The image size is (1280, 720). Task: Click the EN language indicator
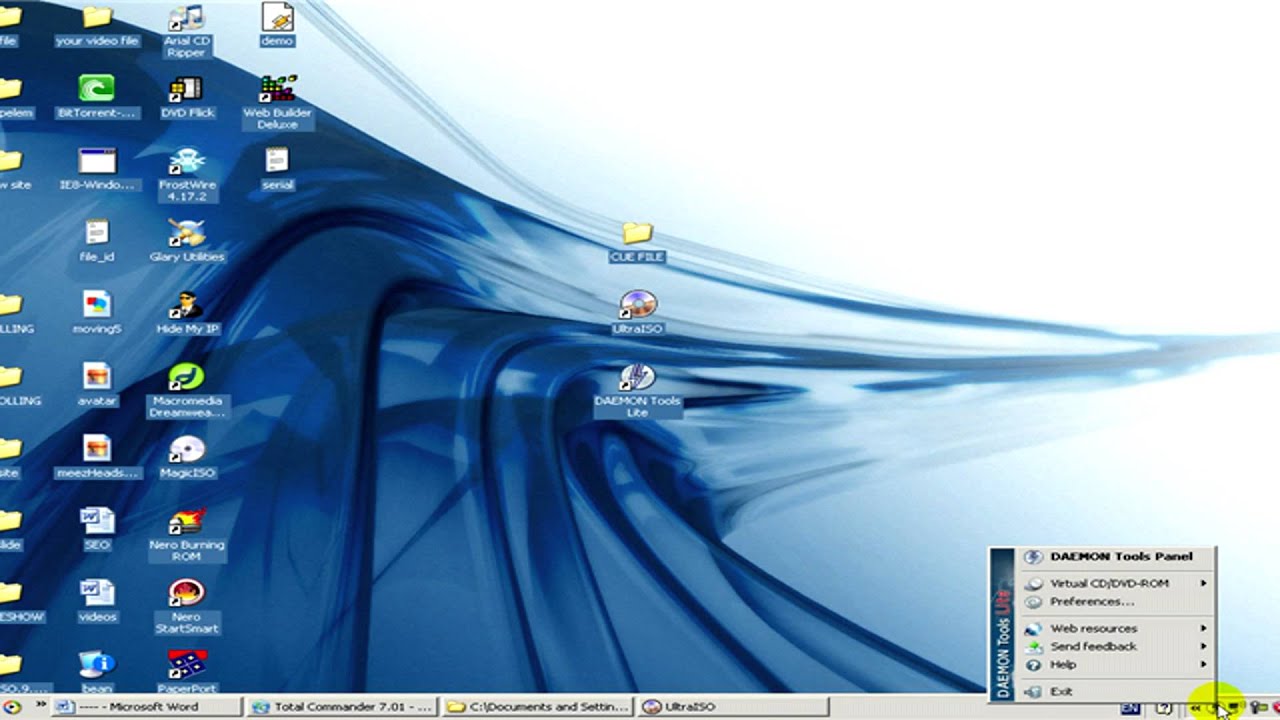[1130, 708]
